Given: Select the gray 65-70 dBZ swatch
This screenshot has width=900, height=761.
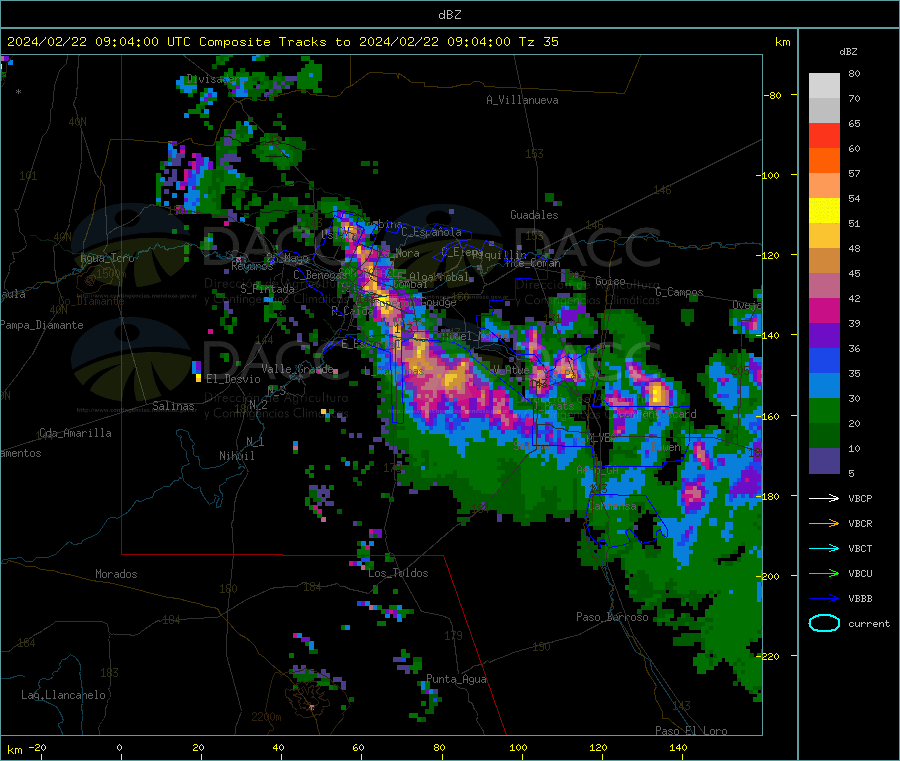Looking at the screenshot, I should pyautogui.click(x=824, y=111).
